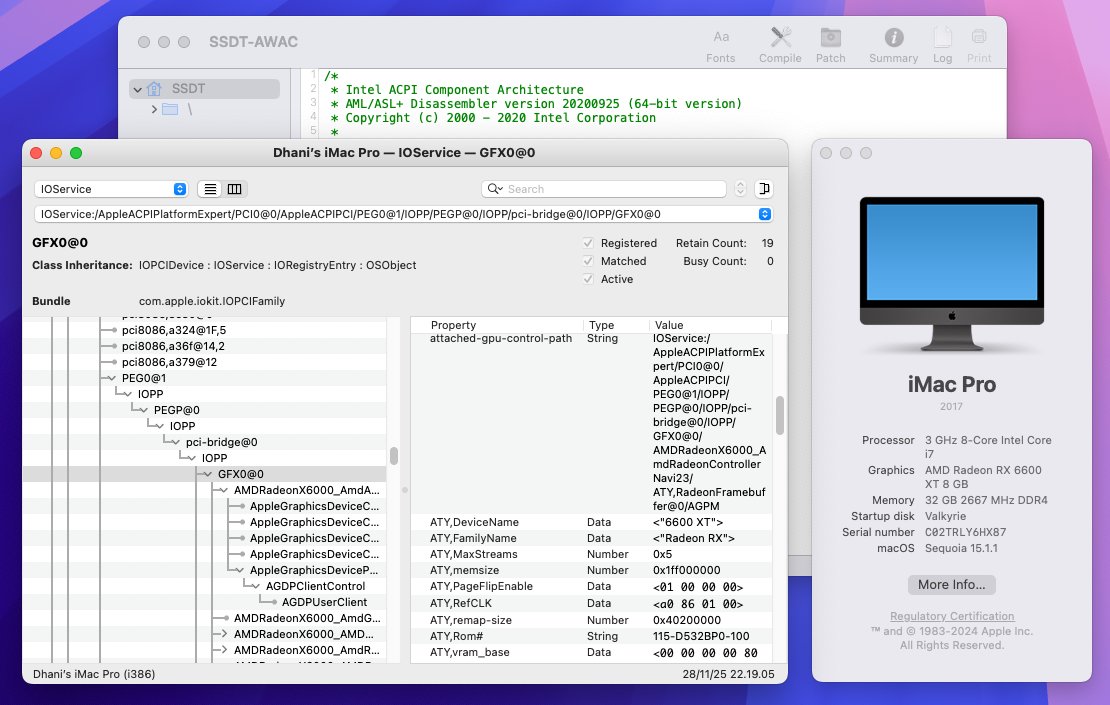1110x705 pixels.
Task: Click the com.apple.iokit.IOPCIFamily bundle text
Action: 212,301
